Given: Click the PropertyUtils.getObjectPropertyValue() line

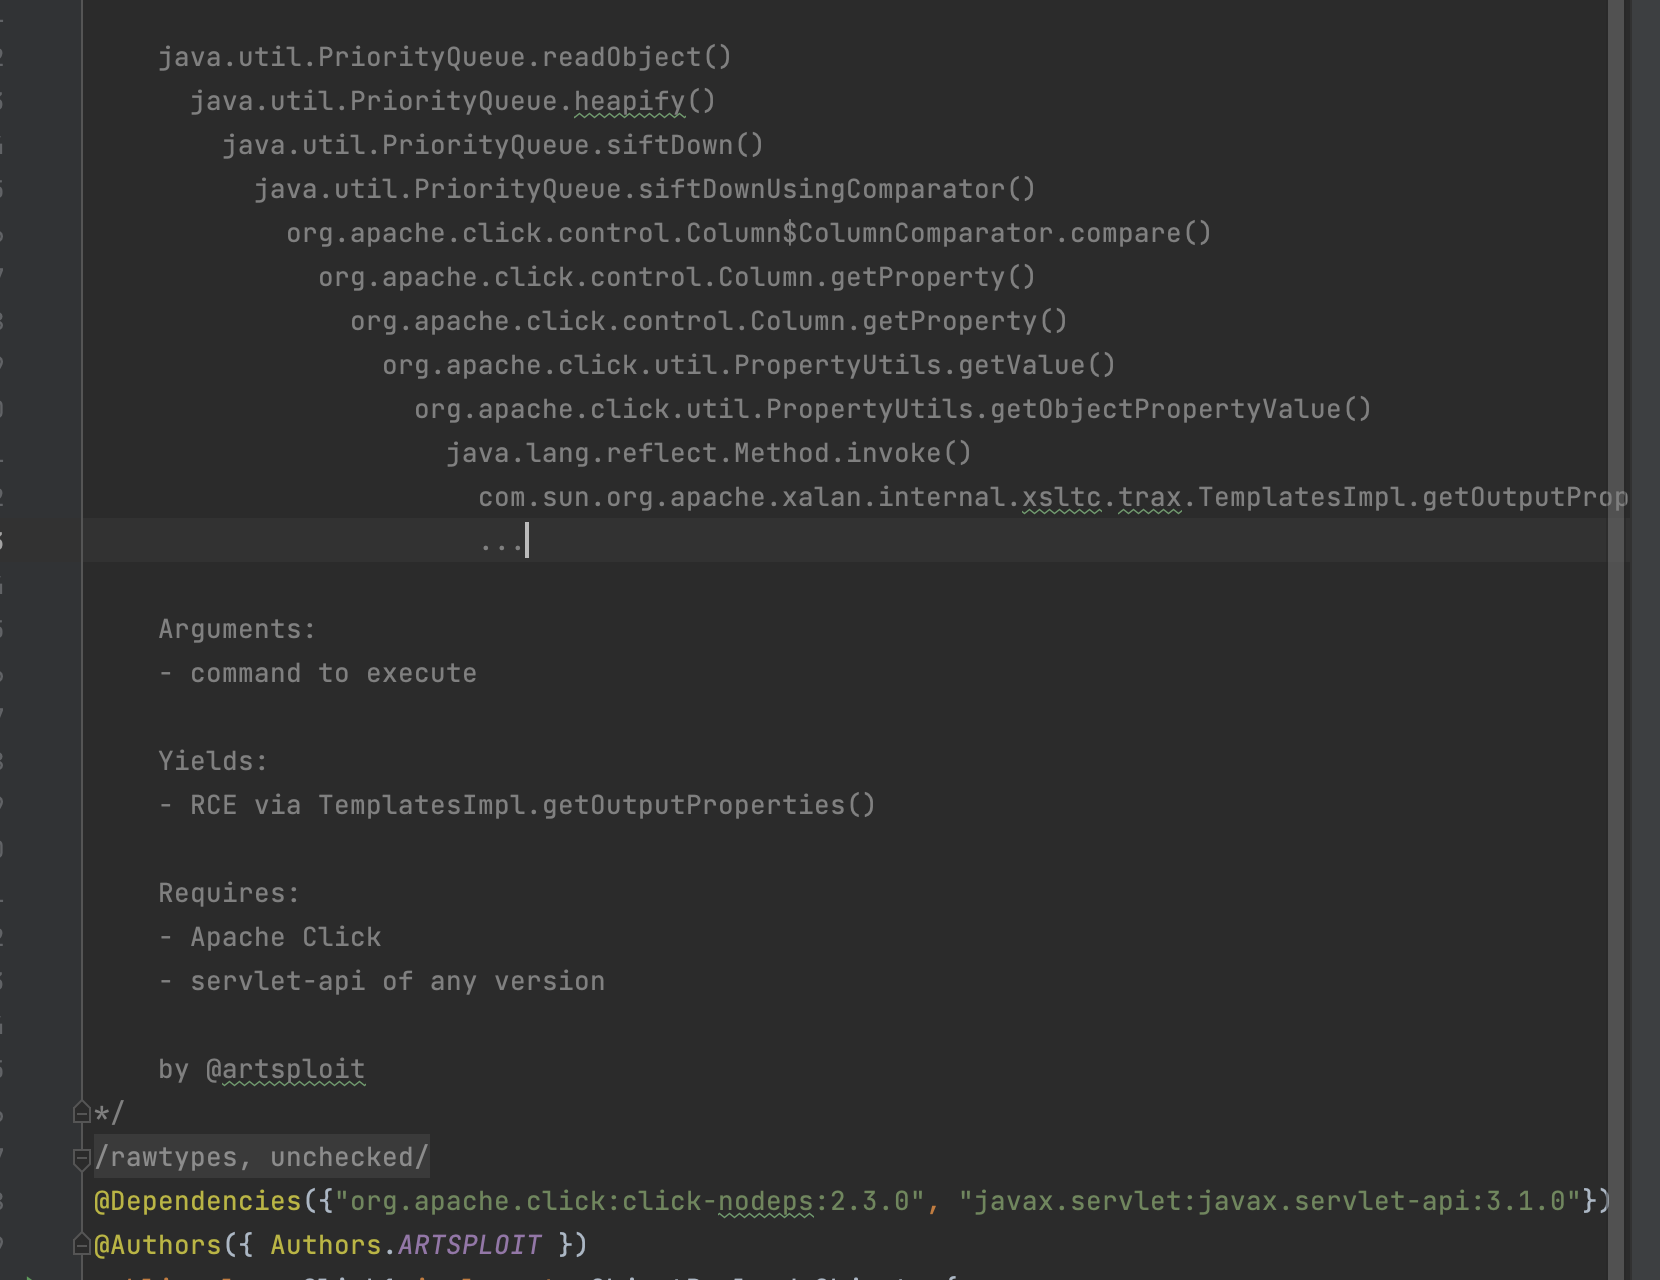Looking at the screenshot, I should pos(893,409).
